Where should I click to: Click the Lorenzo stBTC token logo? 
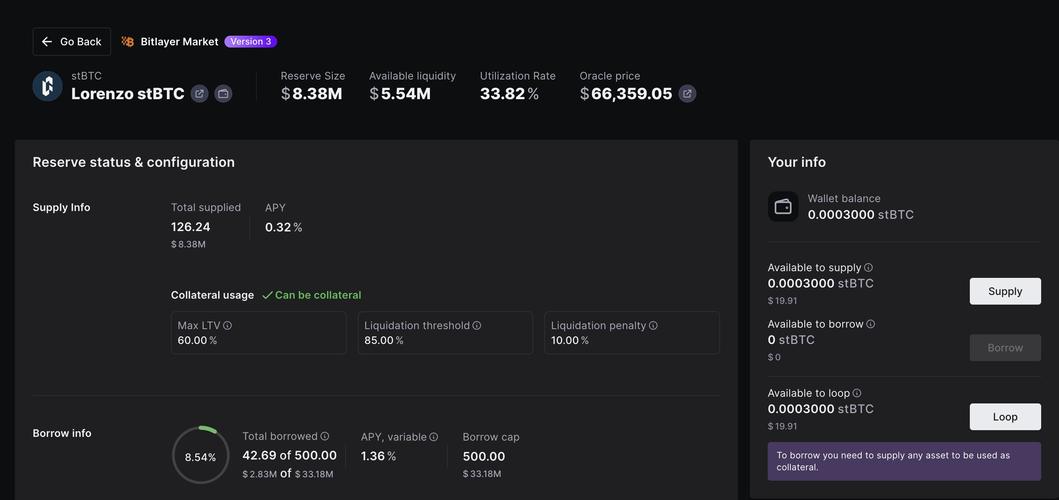(48, 86)
